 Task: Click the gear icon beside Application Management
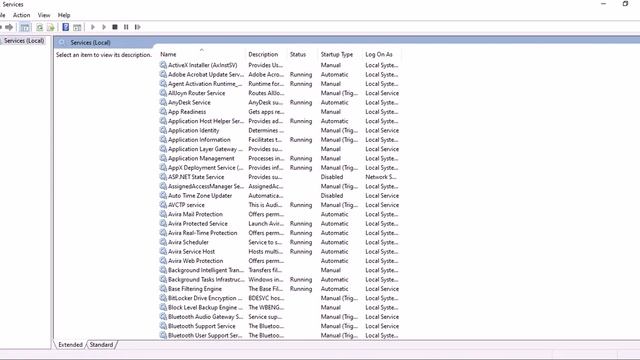point(163,158)
